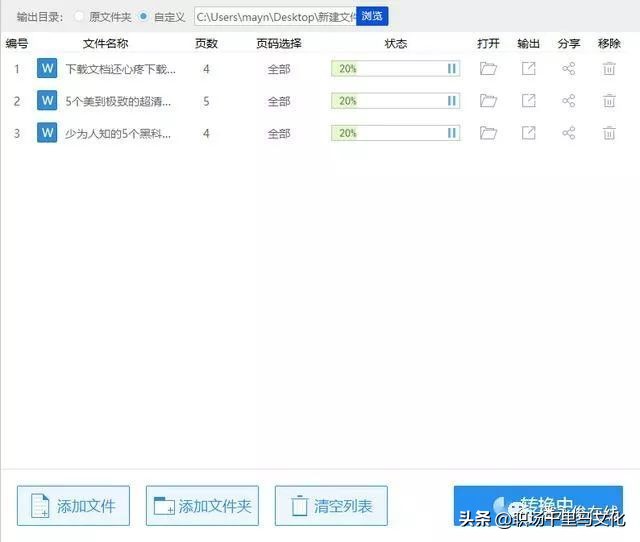The image size is (640, 542).
Task: Pause conversion of file row 2
Action: point(451,101)
